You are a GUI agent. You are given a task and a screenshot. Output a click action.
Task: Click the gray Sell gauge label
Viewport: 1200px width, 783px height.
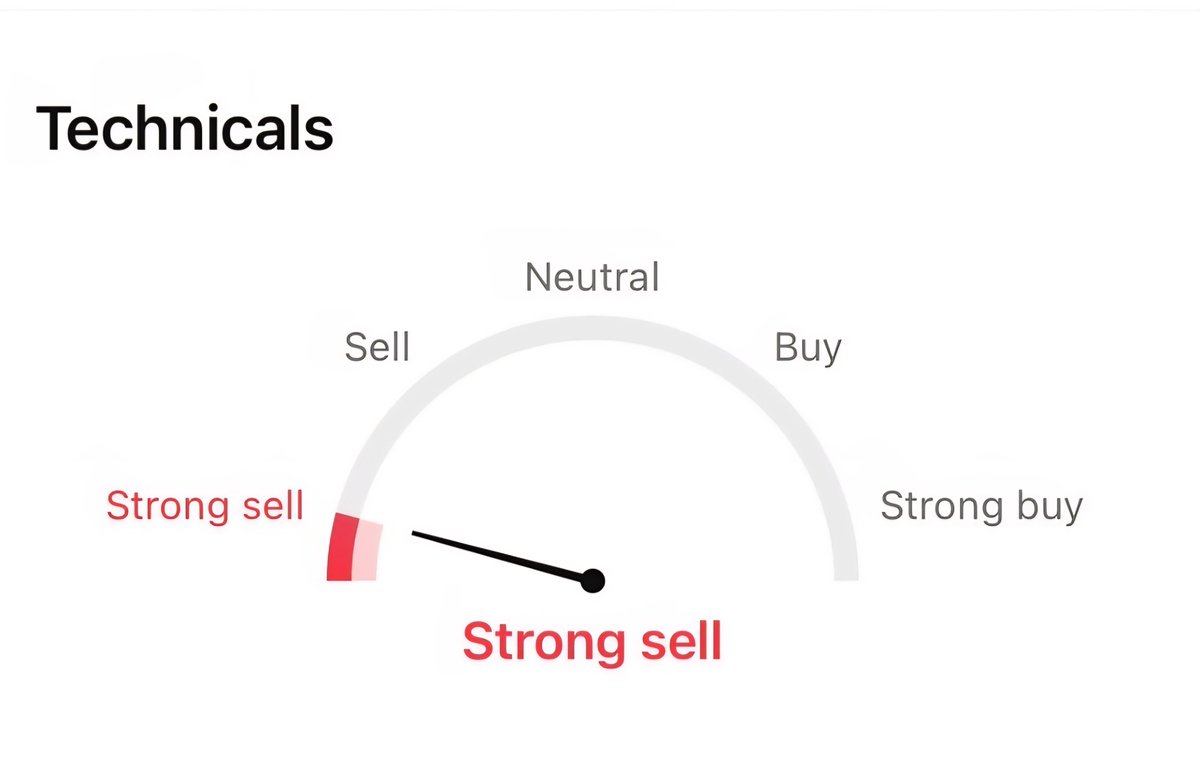377,347
